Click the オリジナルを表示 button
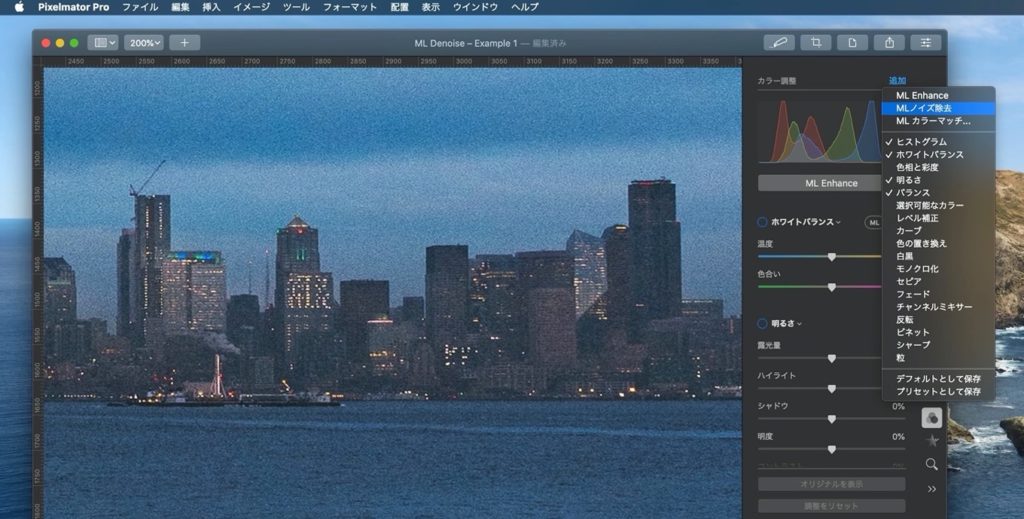 (x=831, y=484)
